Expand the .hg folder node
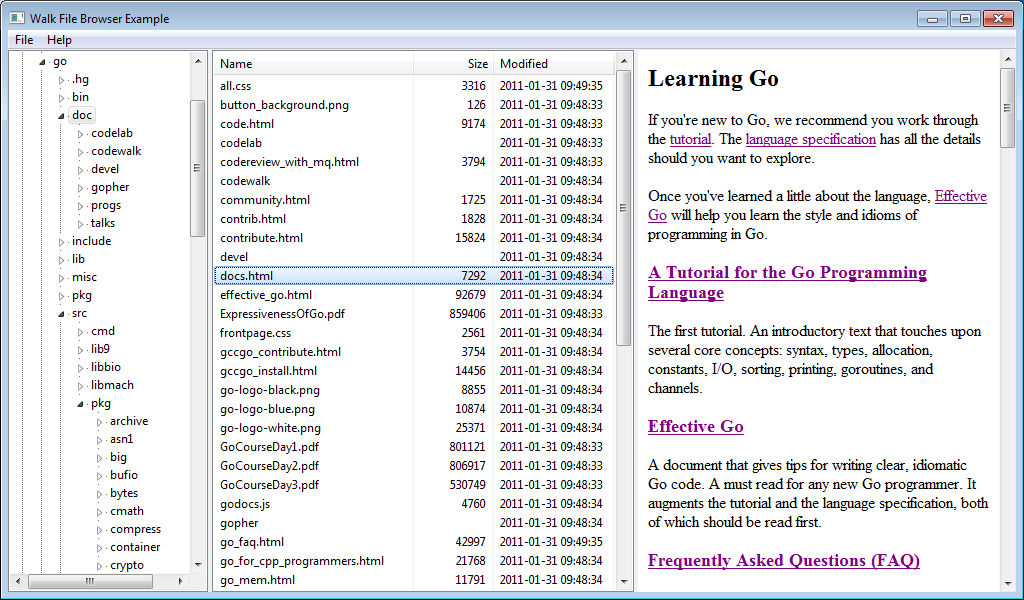1024x600 pixels. (61, 80)
